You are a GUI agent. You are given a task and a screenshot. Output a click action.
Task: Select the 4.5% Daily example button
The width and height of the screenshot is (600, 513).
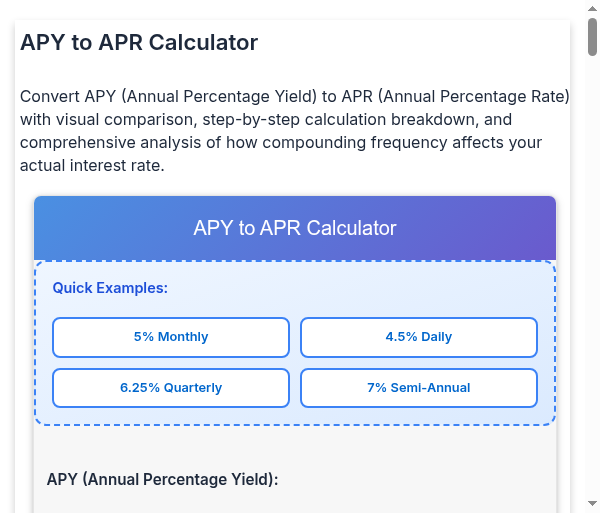click(419, 337)
